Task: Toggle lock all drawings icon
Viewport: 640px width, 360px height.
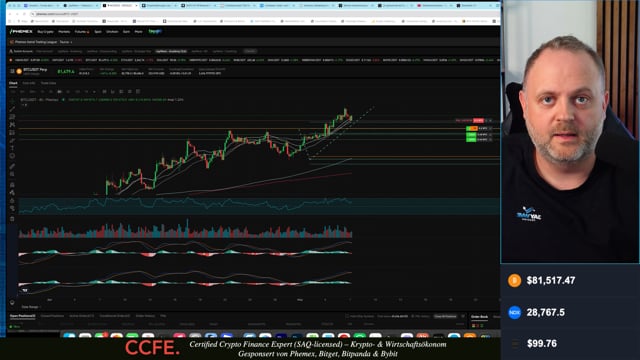Action: 12,200
